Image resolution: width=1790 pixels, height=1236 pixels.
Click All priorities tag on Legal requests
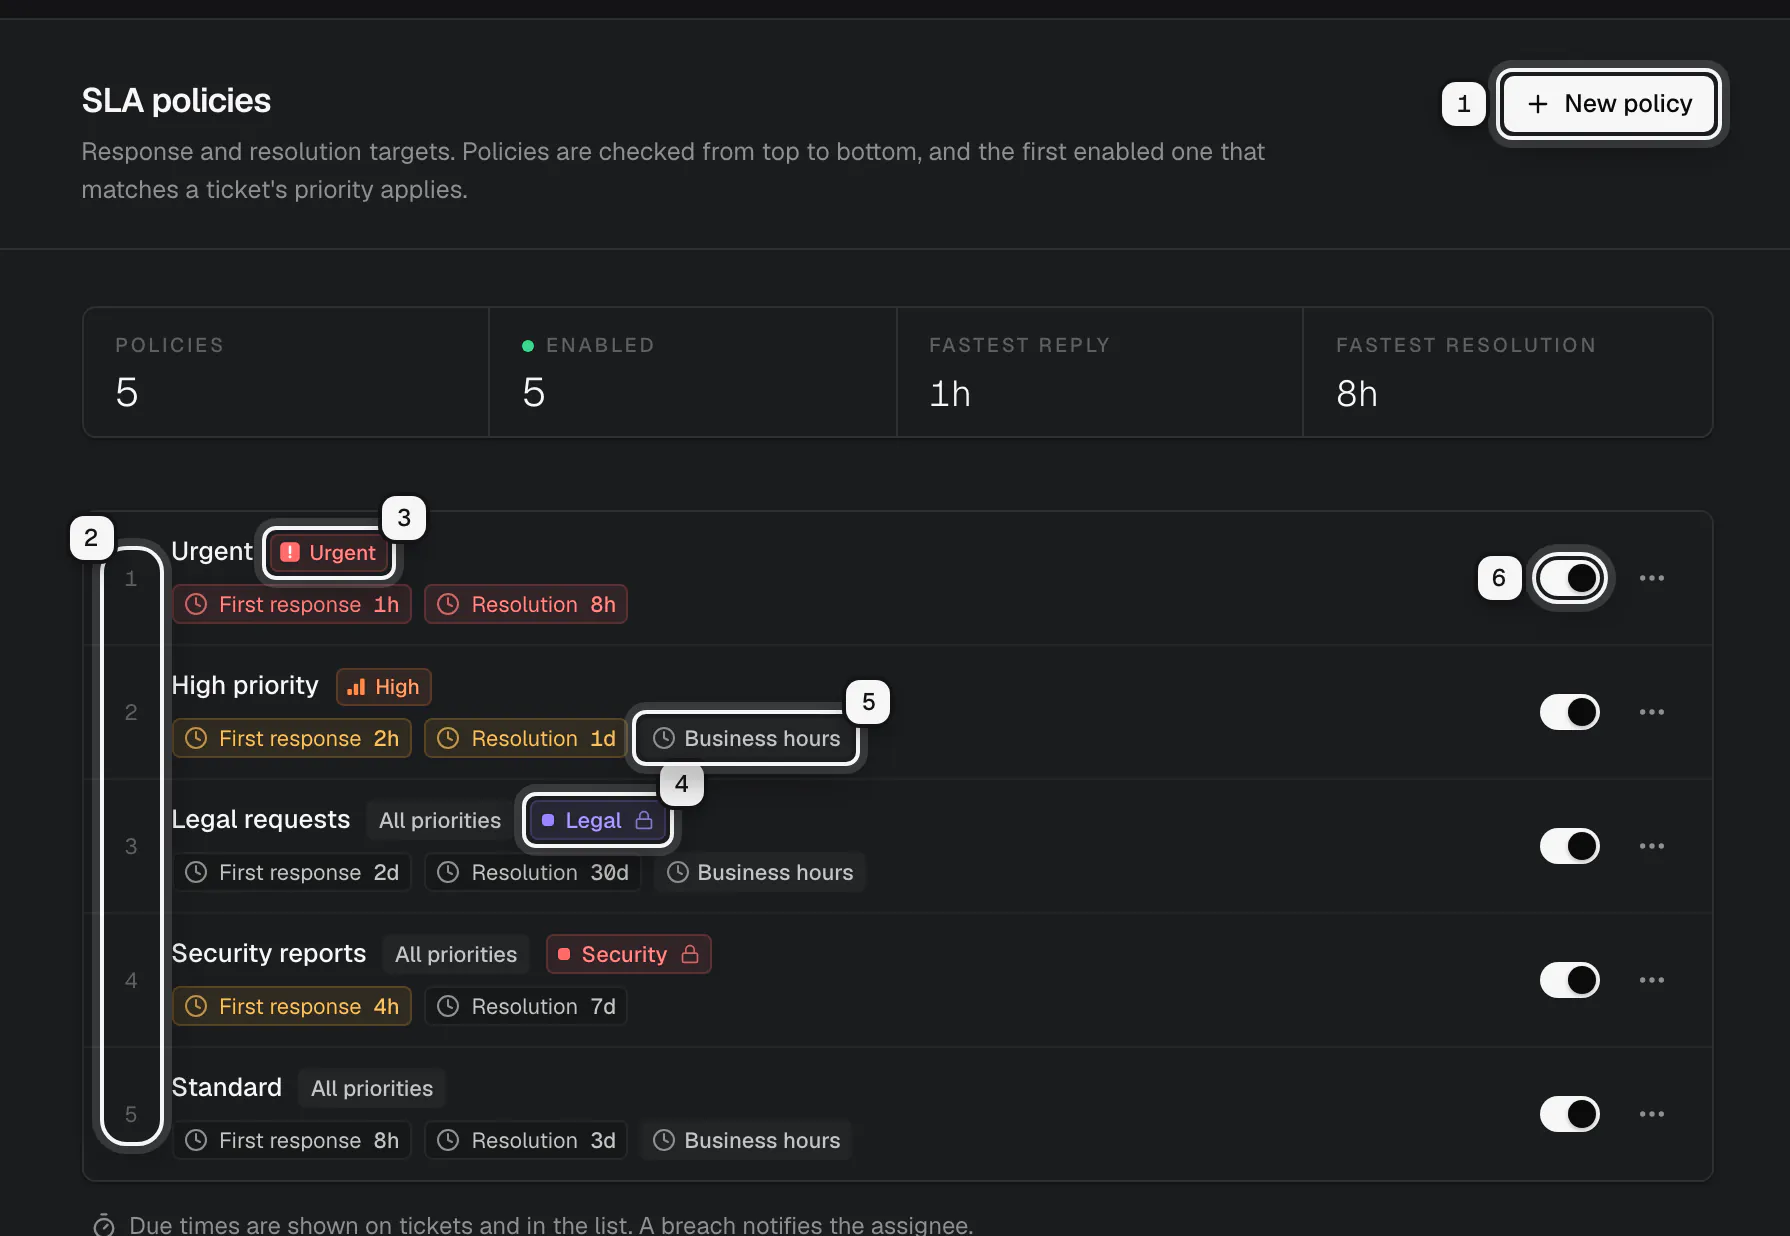440,821
